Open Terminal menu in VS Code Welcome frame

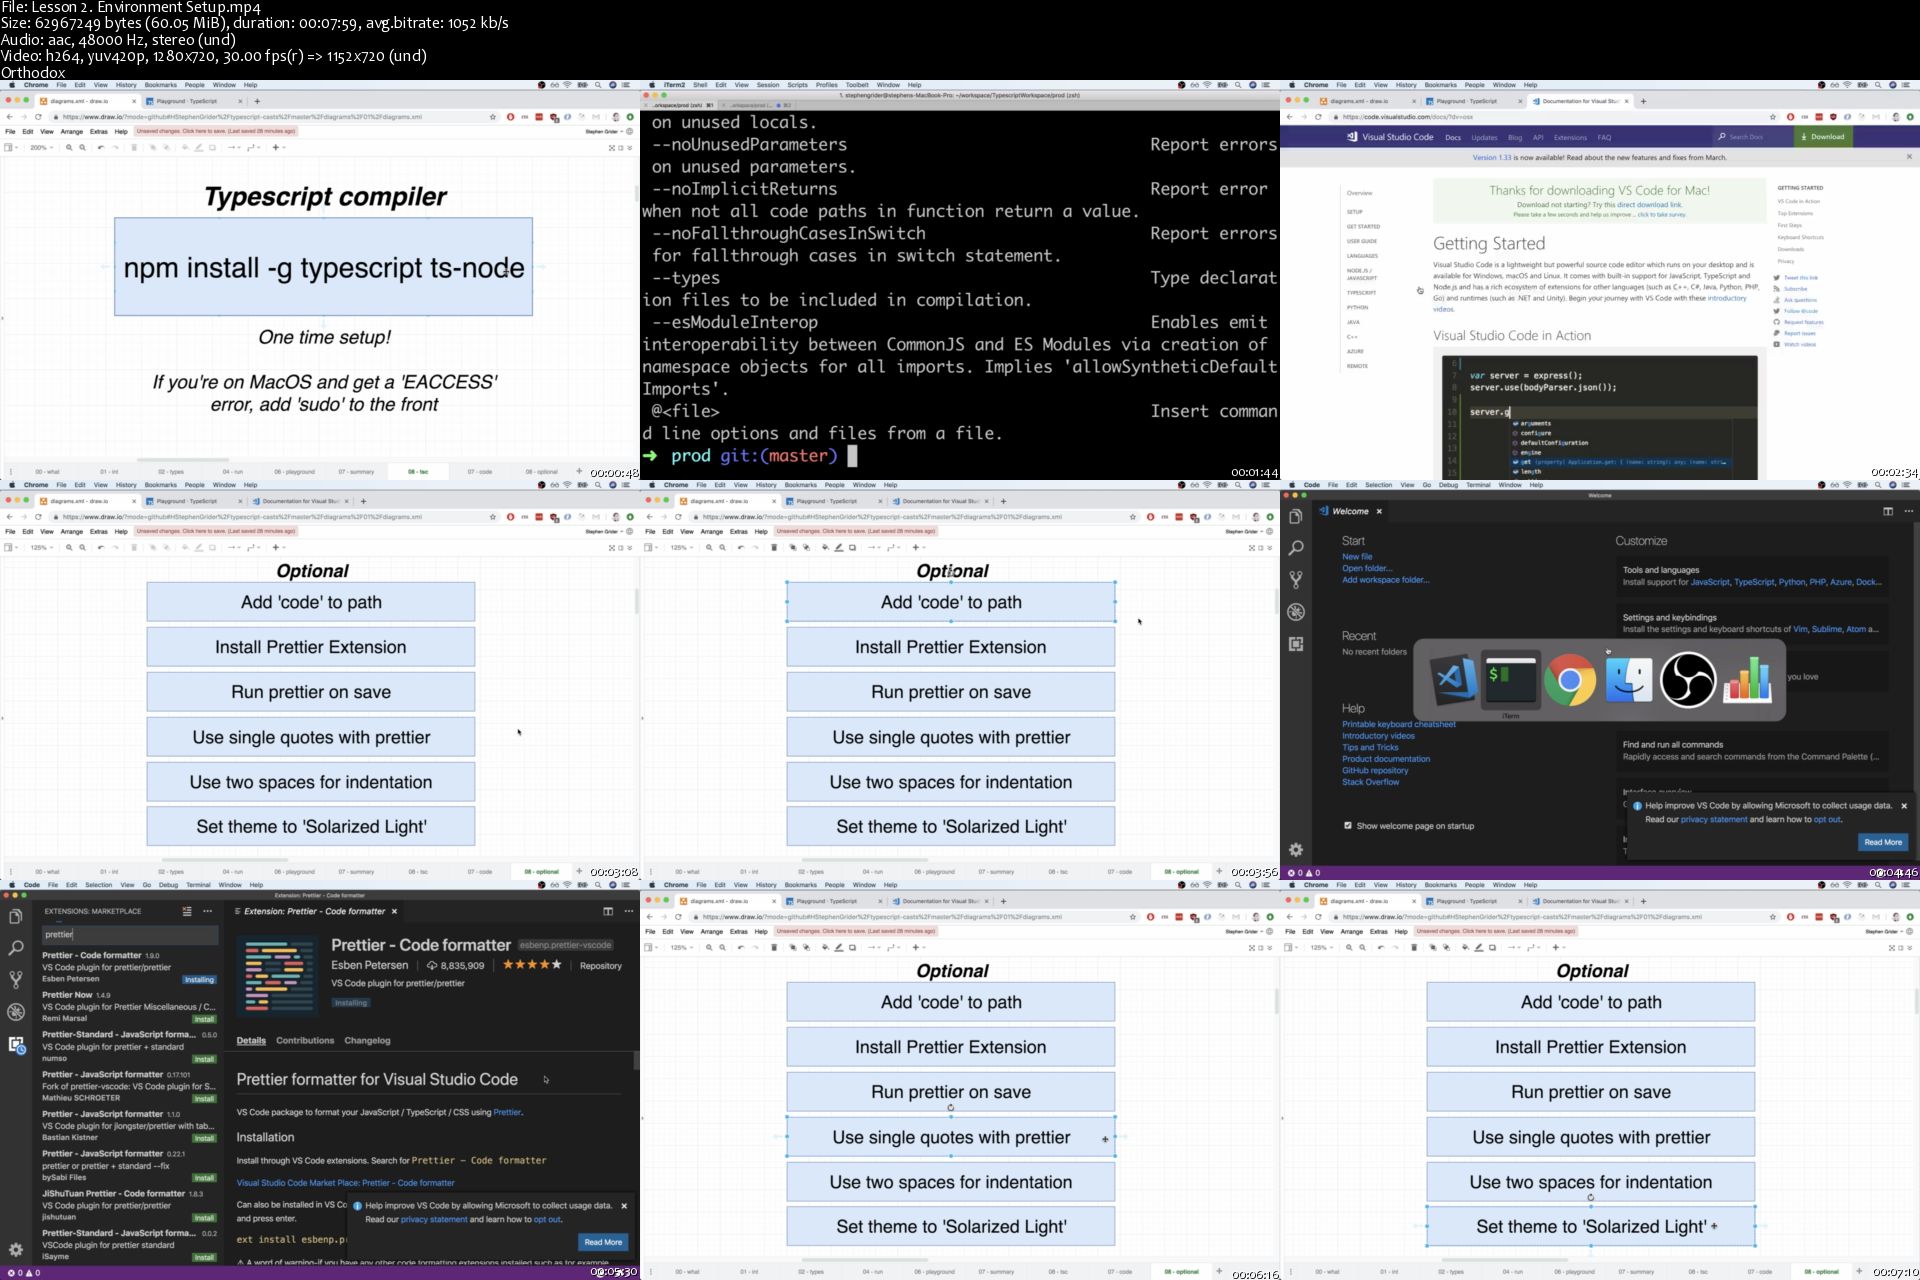[x=1478, y=485]
